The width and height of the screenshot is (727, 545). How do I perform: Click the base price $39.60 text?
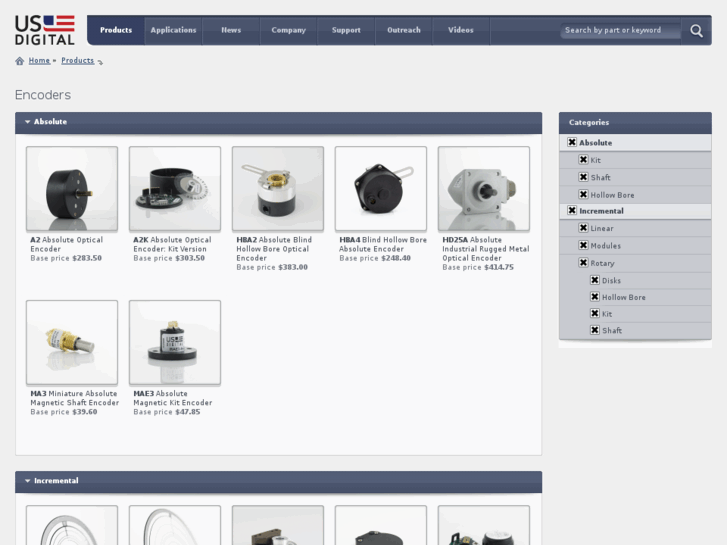64,412
